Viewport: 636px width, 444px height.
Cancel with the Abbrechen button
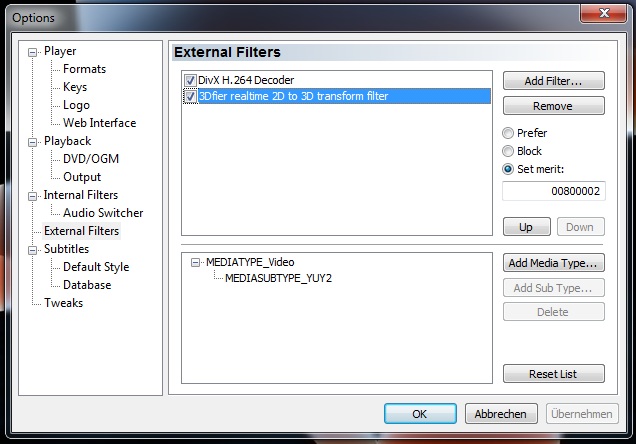click(501, 414)
